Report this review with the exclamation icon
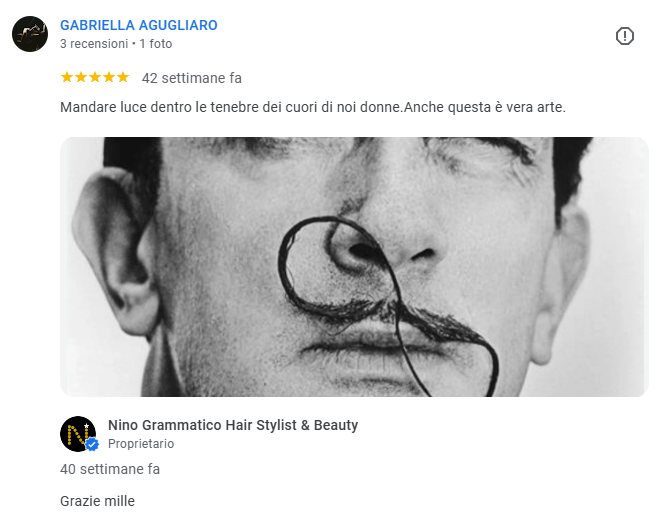This screenshot has width=668, height=517. 625,36
